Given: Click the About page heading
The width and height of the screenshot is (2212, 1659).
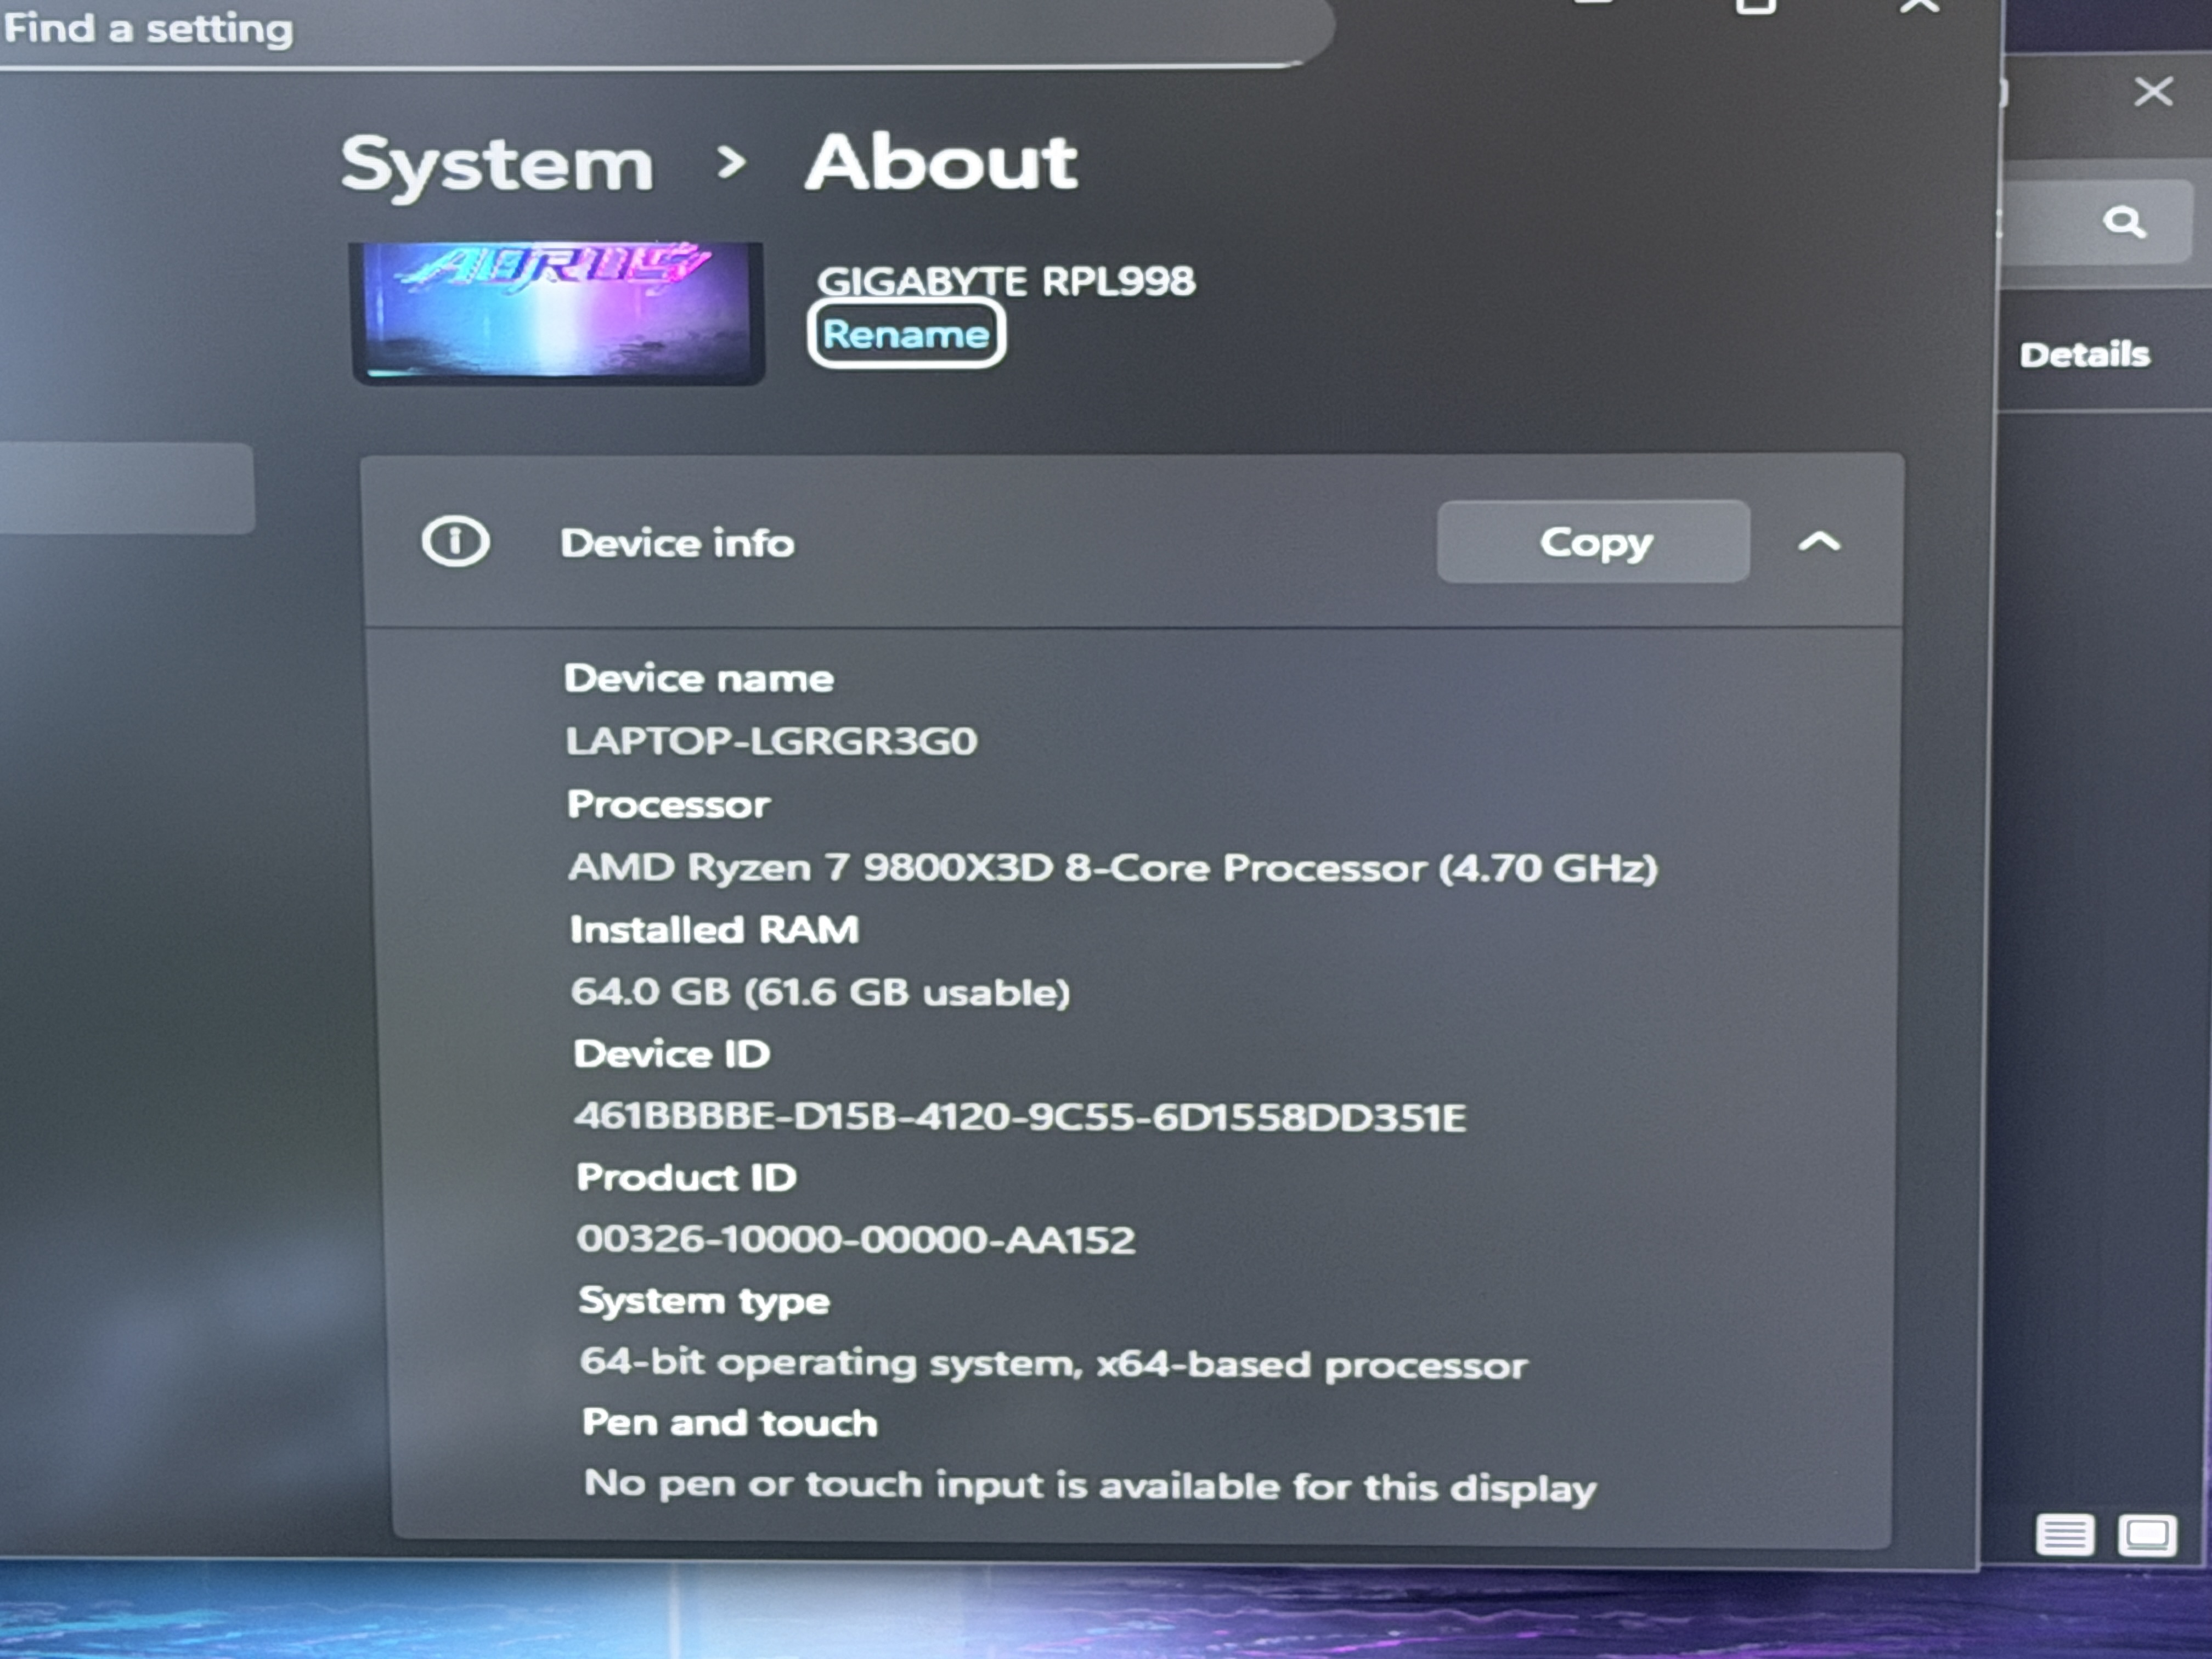Looking at the screenshot, I should 941,163.
